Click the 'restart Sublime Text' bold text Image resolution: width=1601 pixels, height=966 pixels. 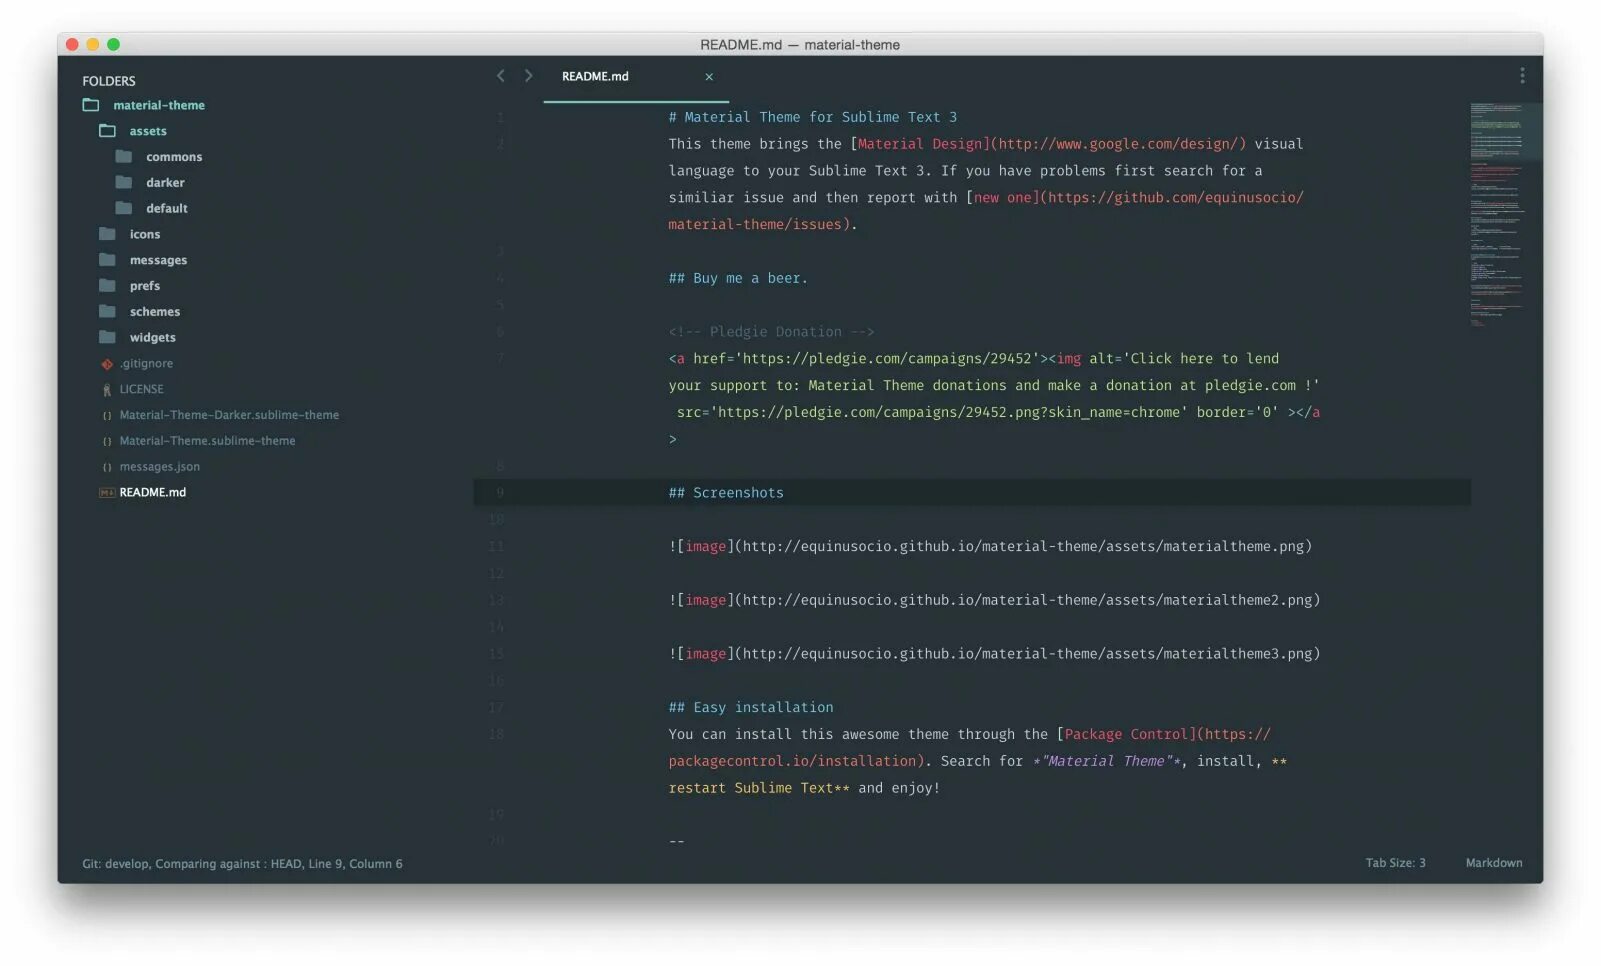coord(751,788)
